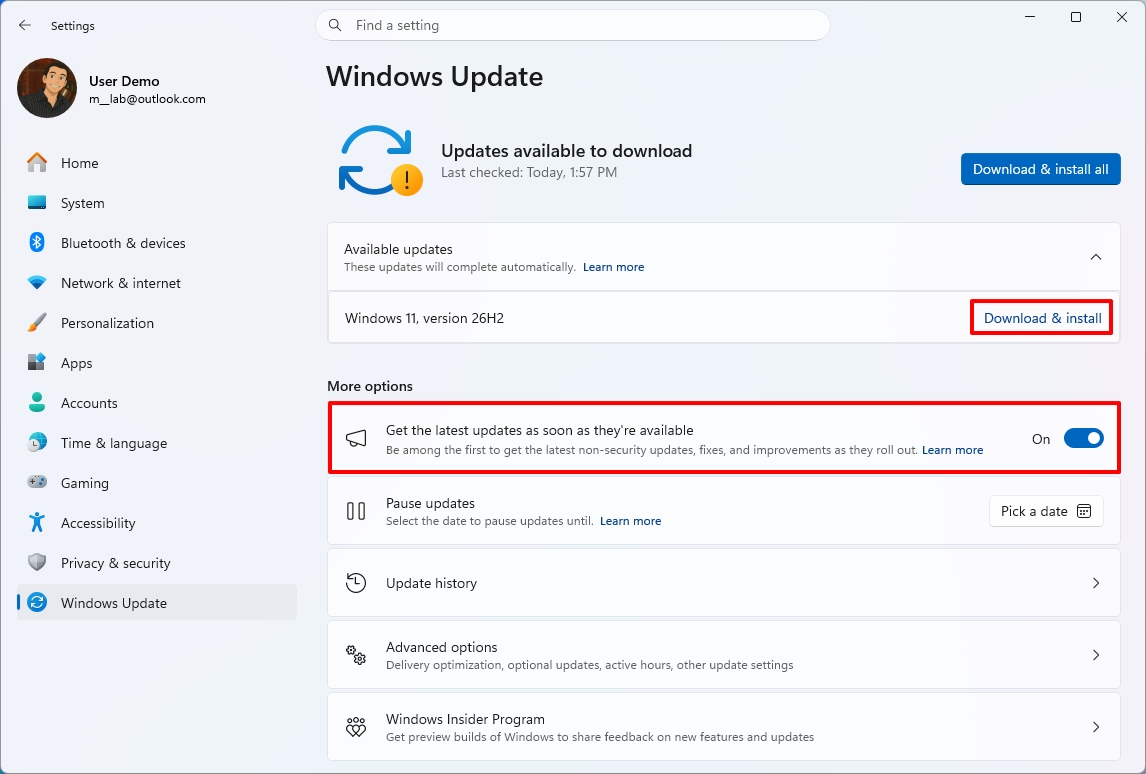Open Update history via its chevron
This screenshot has width=1146, height=774.
click(1096, 583)
